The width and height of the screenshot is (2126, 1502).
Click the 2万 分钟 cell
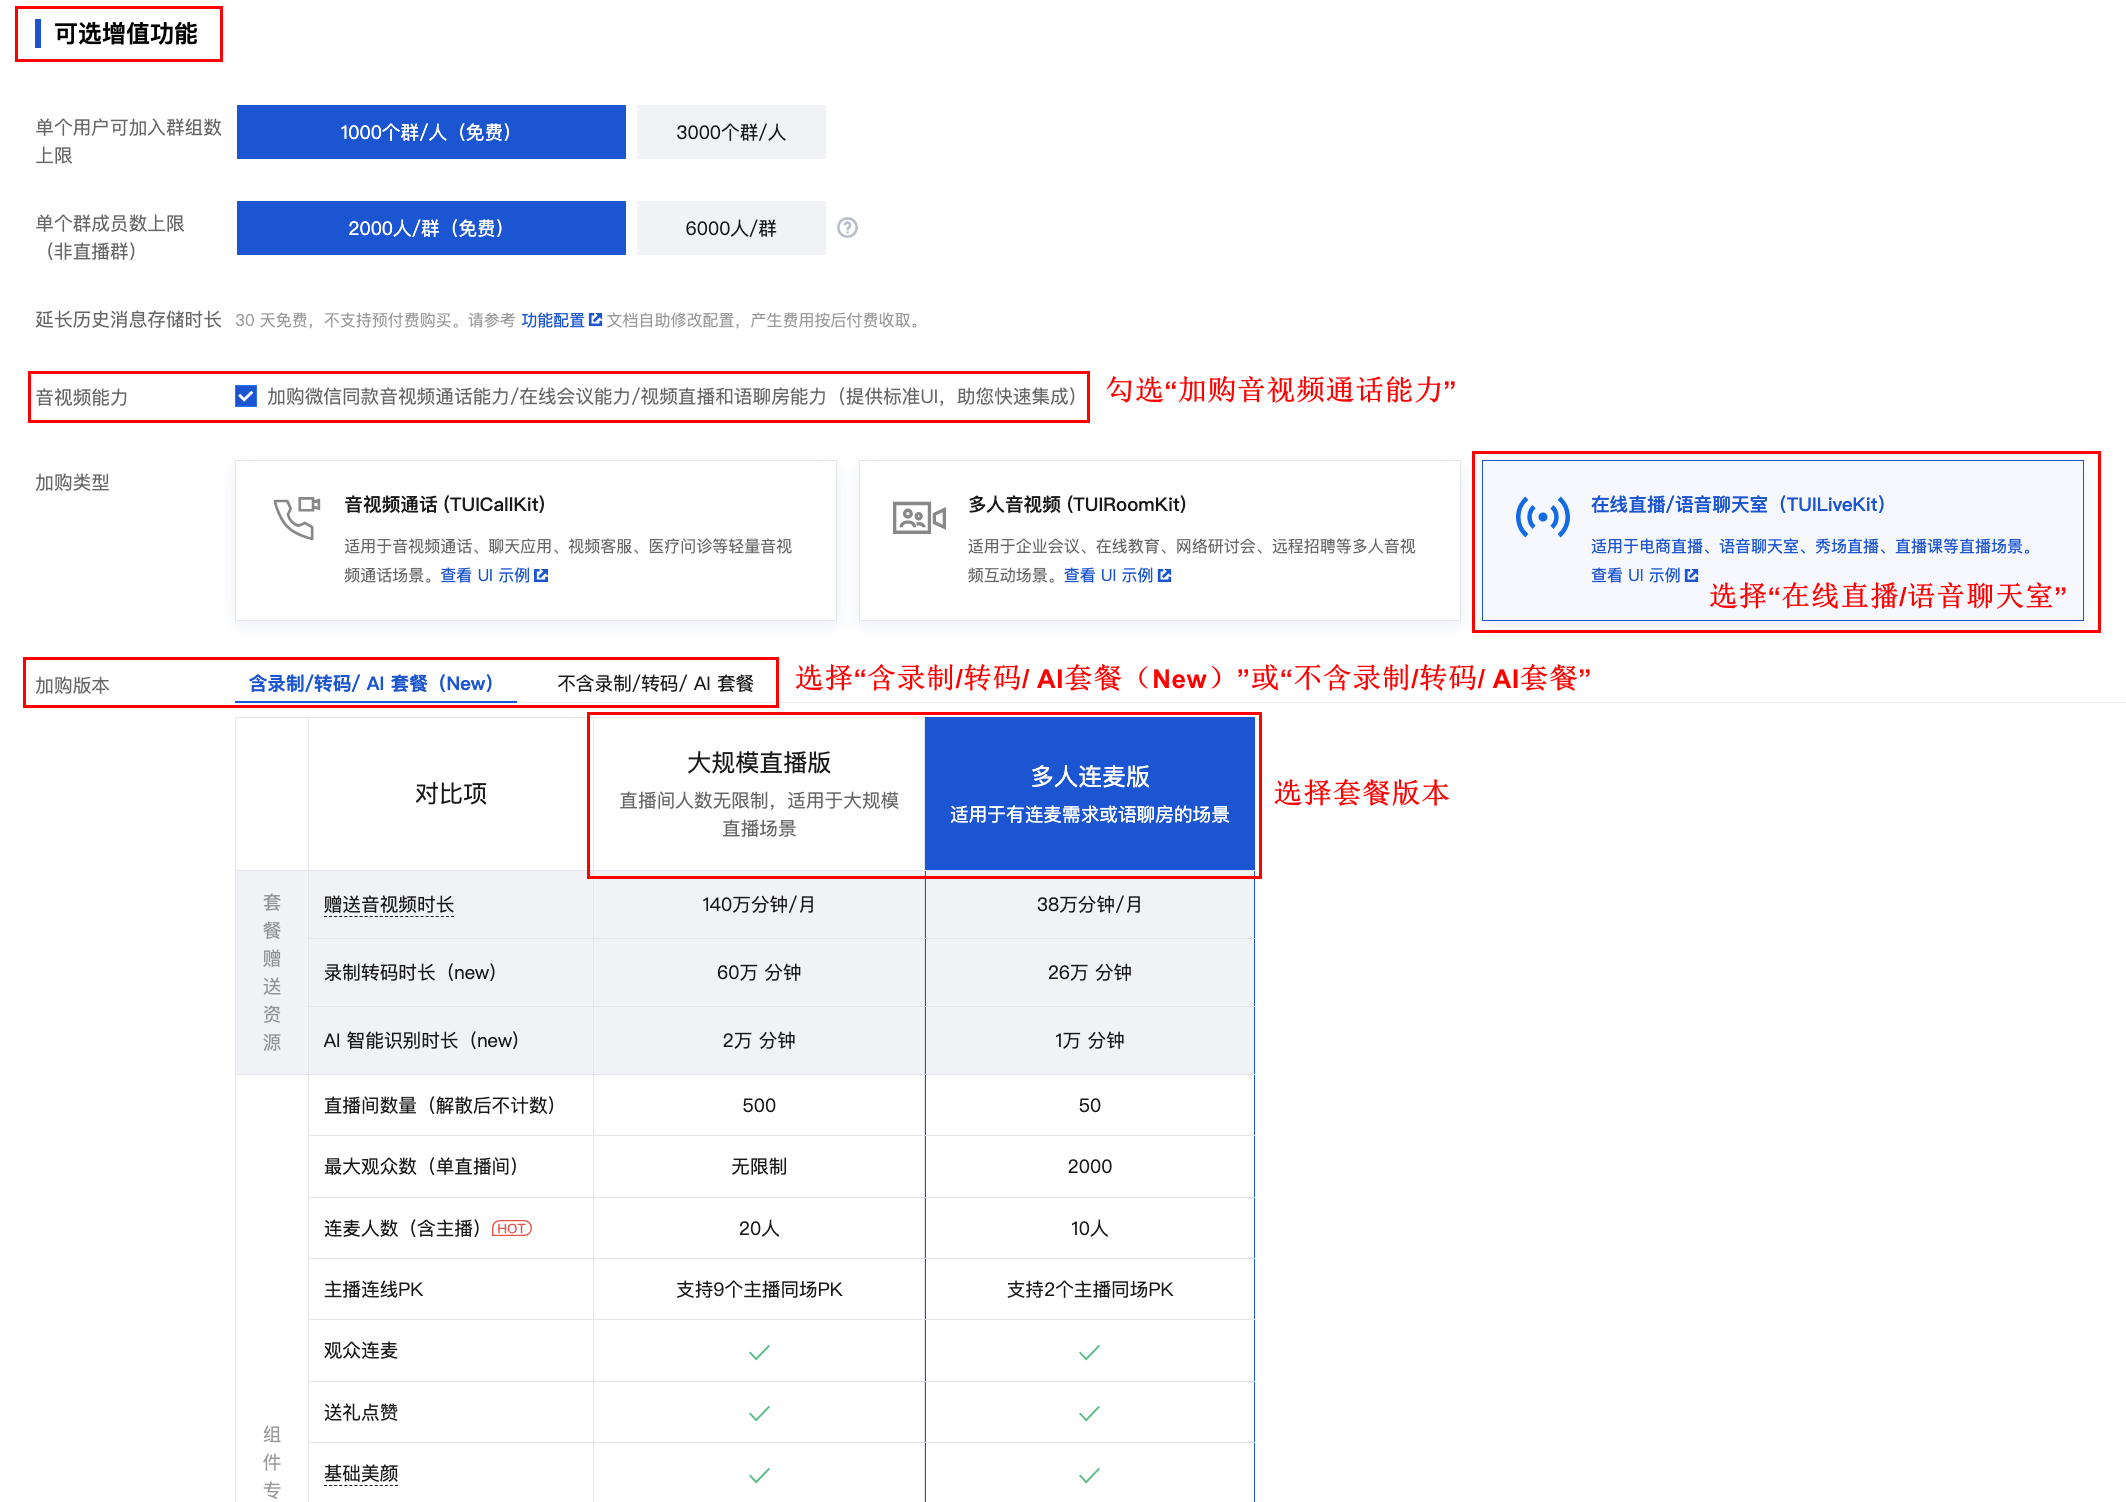click(x=759, y=1041)
